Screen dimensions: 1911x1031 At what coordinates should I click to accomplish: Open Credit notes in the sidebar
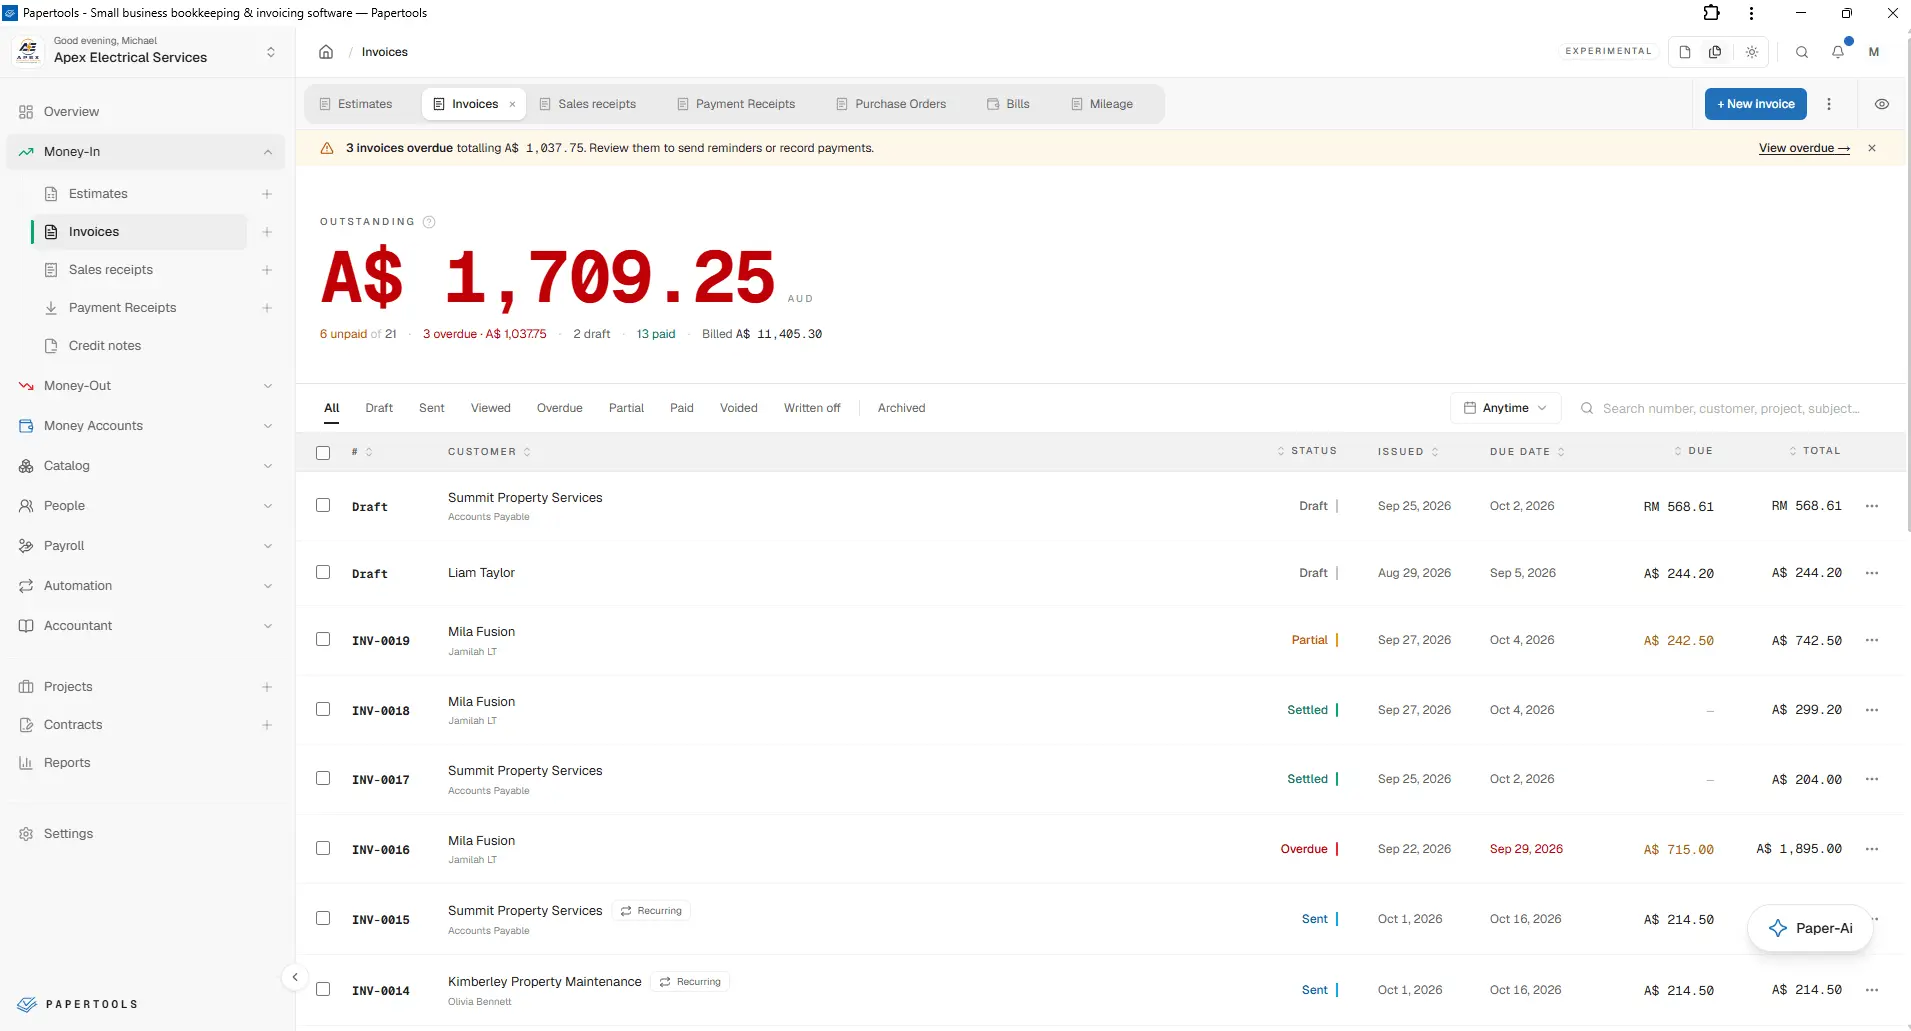pyautogui.click(x=105, y=346)
